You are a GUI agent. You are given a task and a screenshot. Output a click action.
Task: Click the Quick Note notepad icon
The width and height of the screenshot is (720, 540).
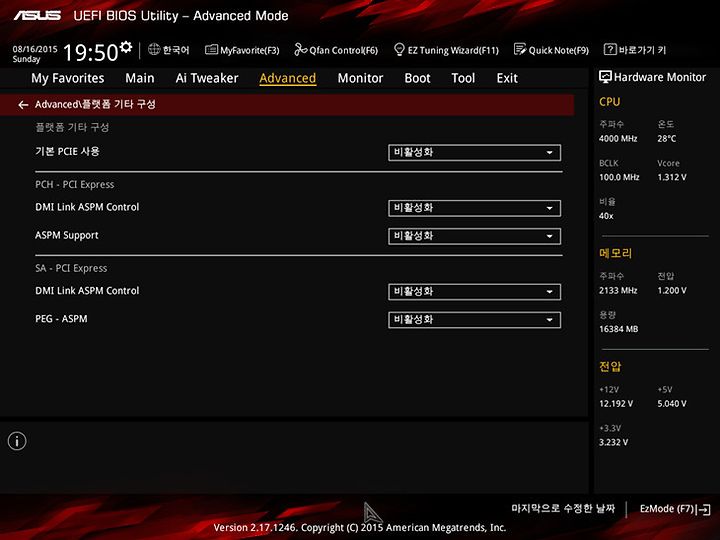520,49
